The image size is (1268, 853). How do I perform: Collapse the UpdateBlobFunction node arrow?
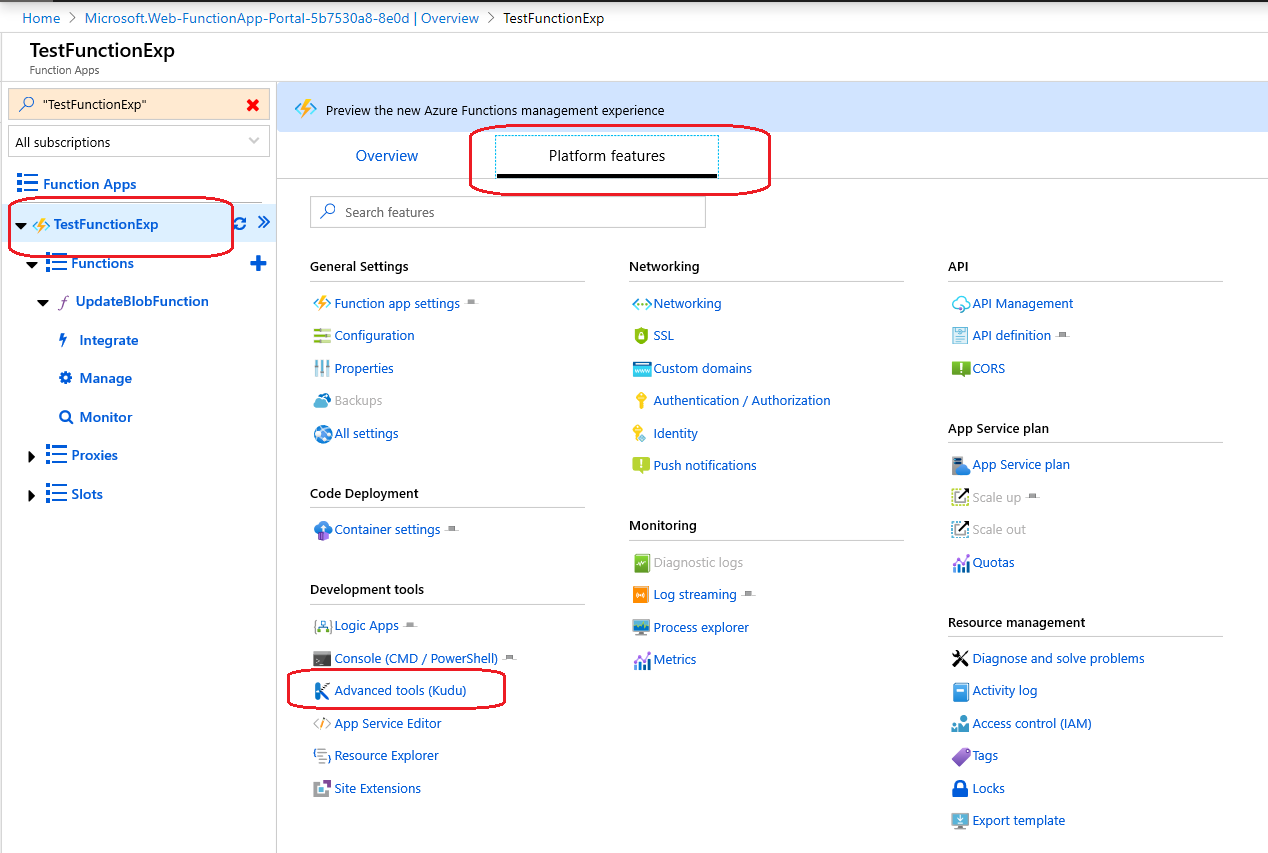42,303
